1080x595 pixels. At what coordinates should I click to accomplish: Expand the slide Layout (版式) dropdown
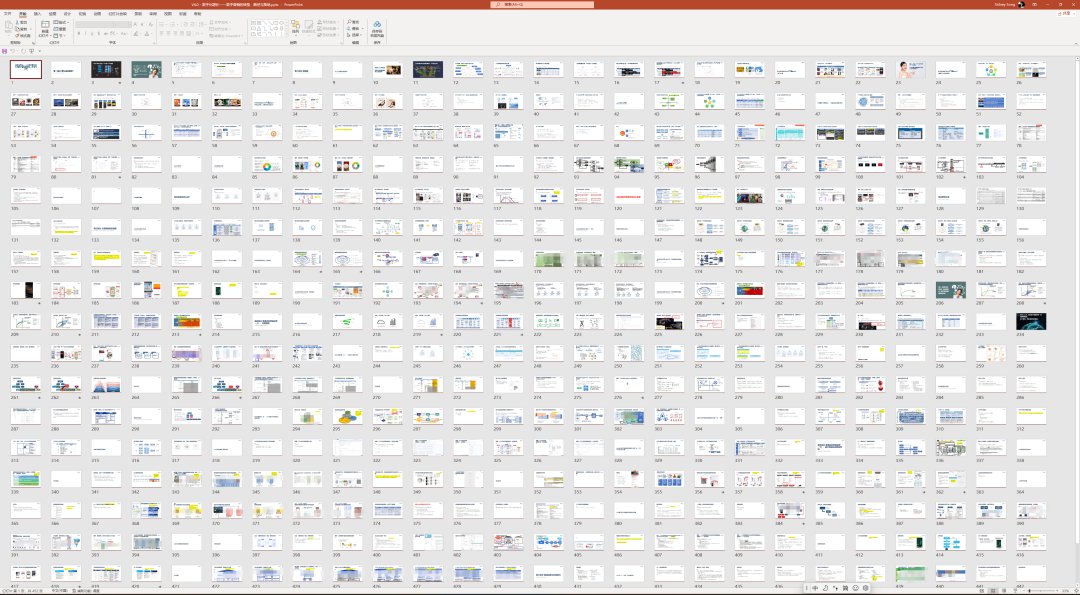click(61, 21)
